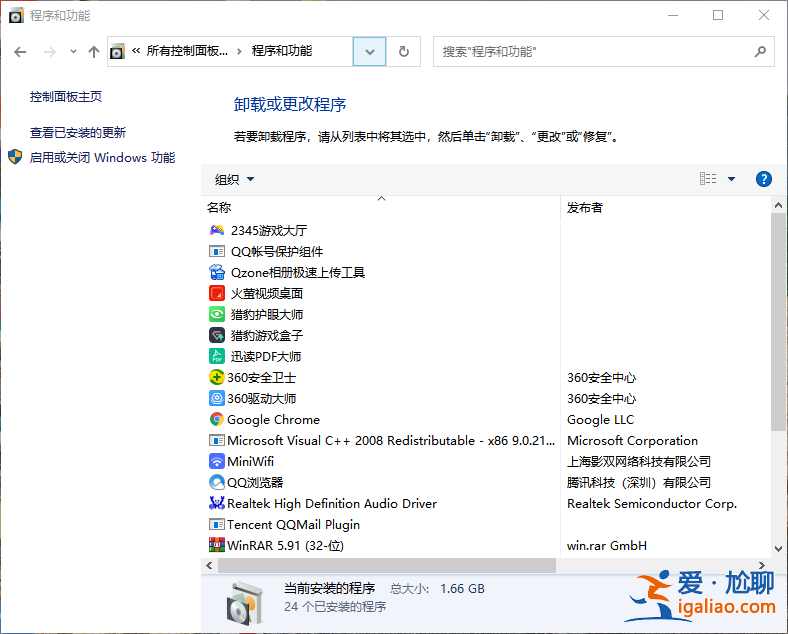
Task: Click the 猎豹护眼大师 green eye icon
Action: click(x=217, y=314)
